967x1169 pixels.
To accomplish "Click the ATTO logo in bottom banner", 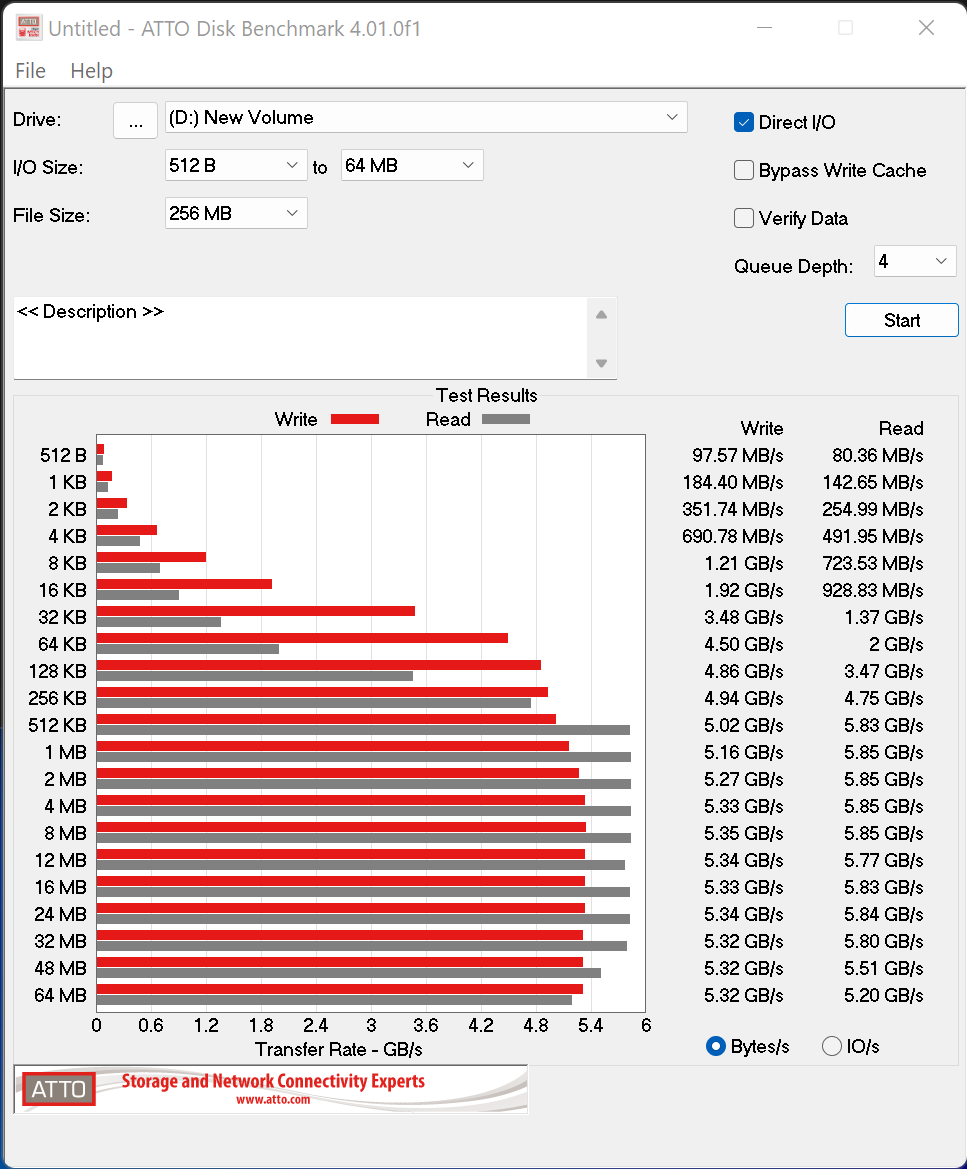I will click(x=59, y=1089).
